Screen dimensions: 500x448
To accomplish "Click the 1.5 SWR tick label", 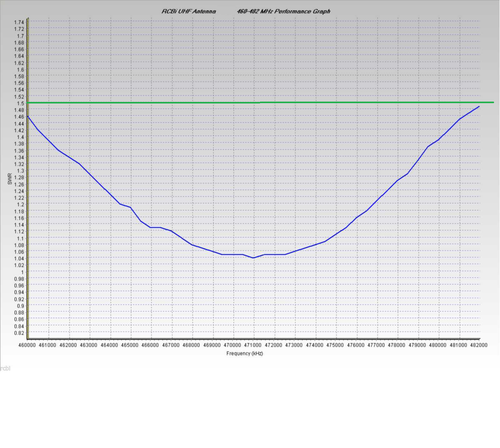I will coord(20,103).
